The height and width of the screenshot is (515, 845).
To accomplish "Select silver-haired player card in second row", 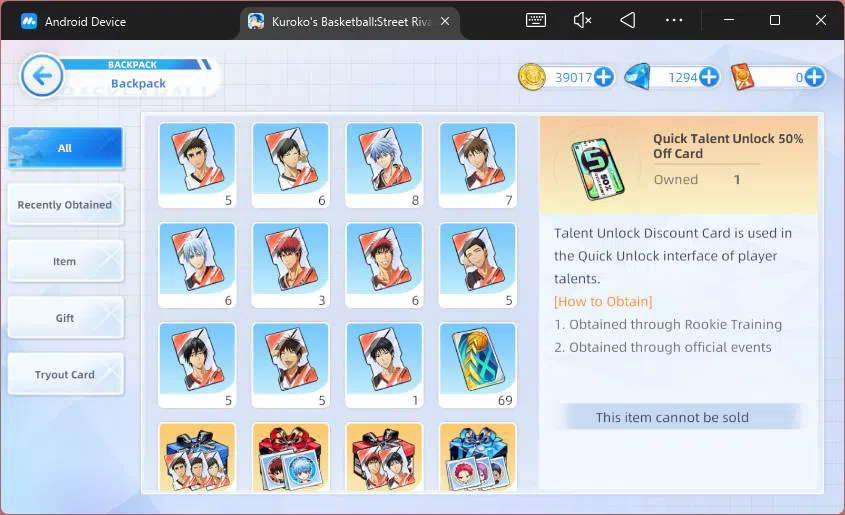I will pos(197,265).
